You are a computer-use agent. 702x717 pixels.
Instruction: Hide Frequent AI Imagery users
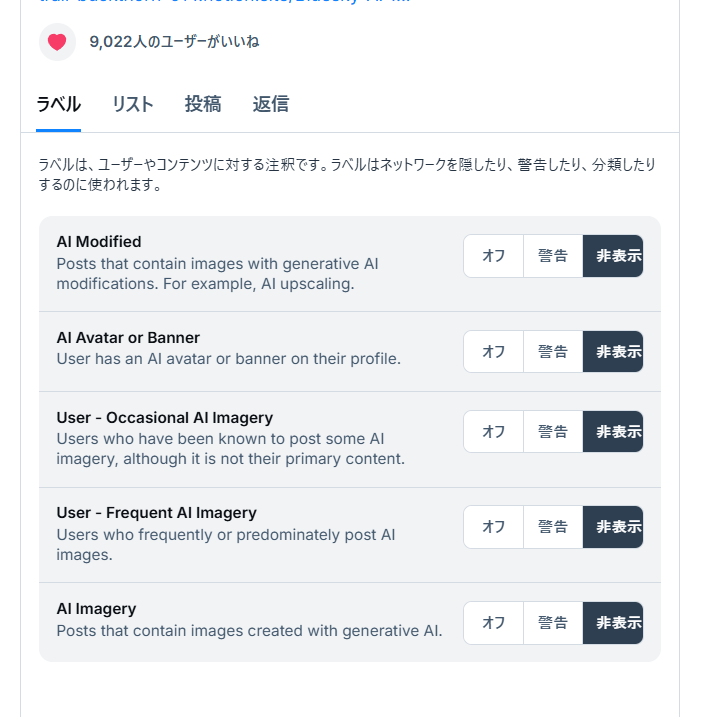click(613, 527)
